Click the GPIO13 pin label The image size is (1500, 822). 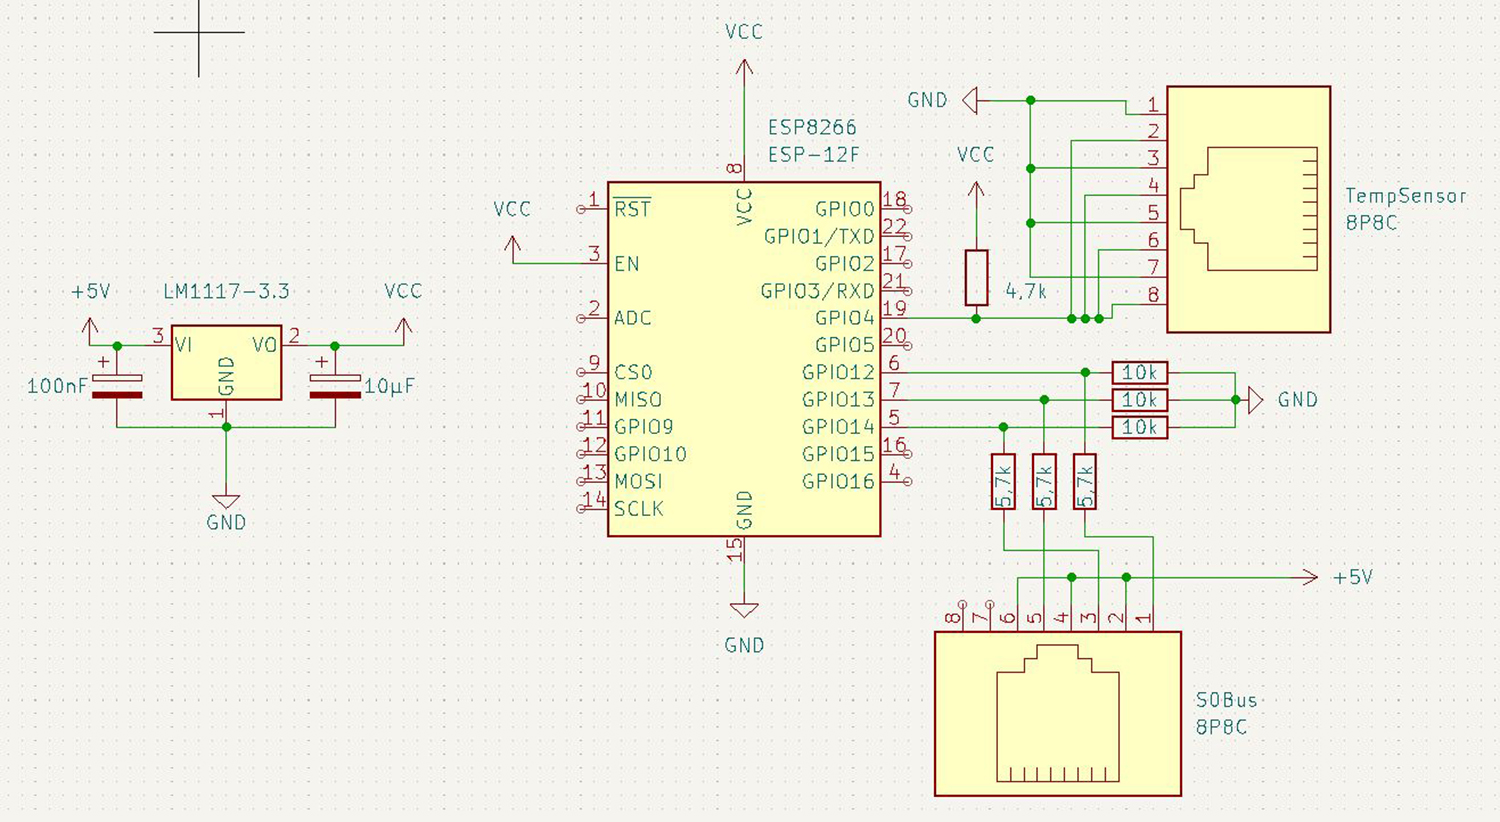[838, 400]
